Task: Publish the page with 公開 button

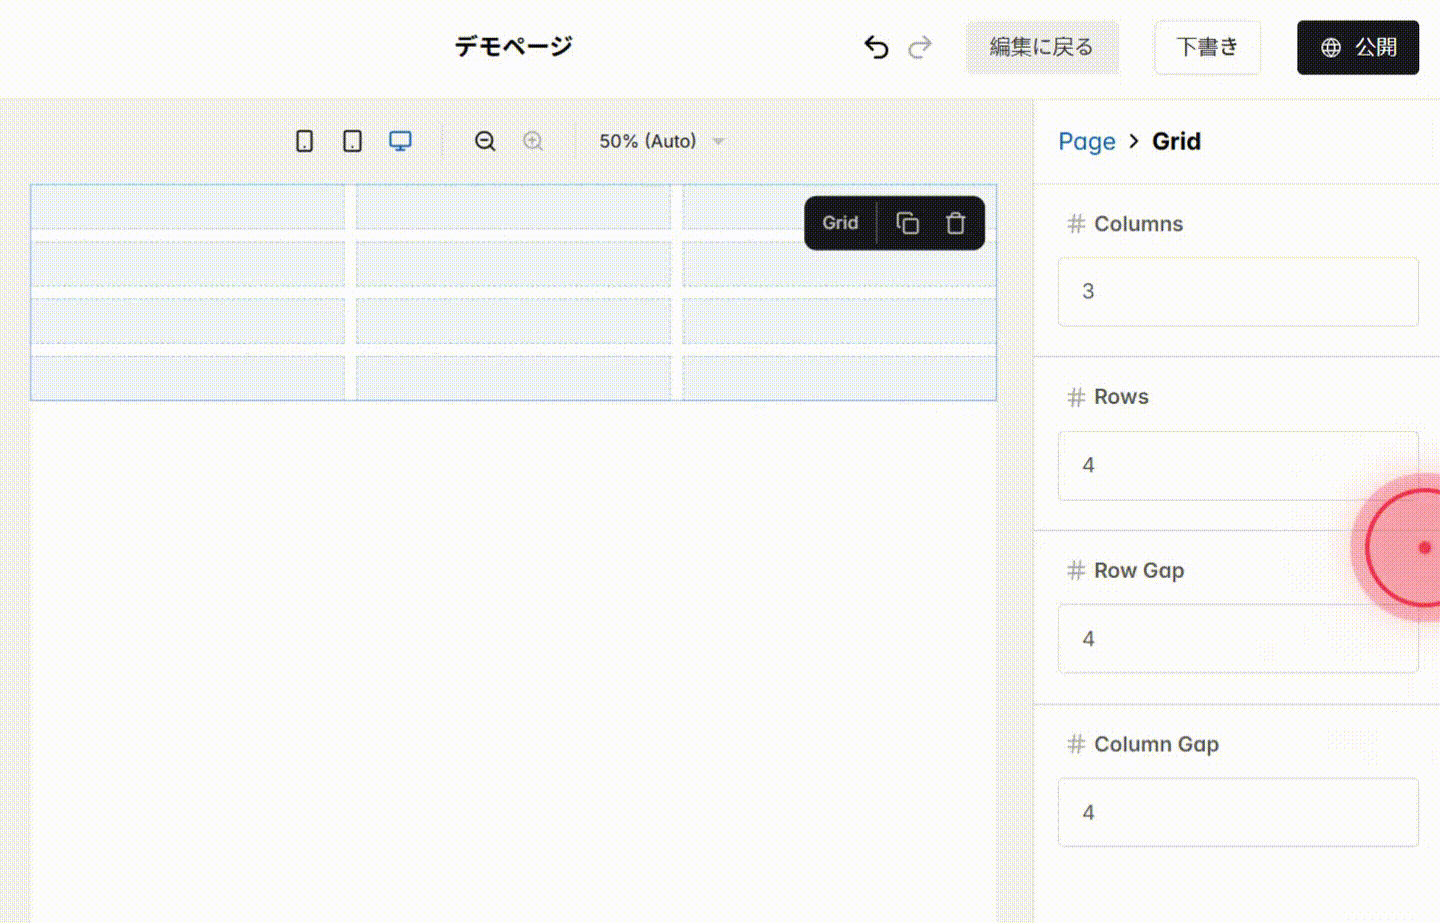Action: (1358, 46)
